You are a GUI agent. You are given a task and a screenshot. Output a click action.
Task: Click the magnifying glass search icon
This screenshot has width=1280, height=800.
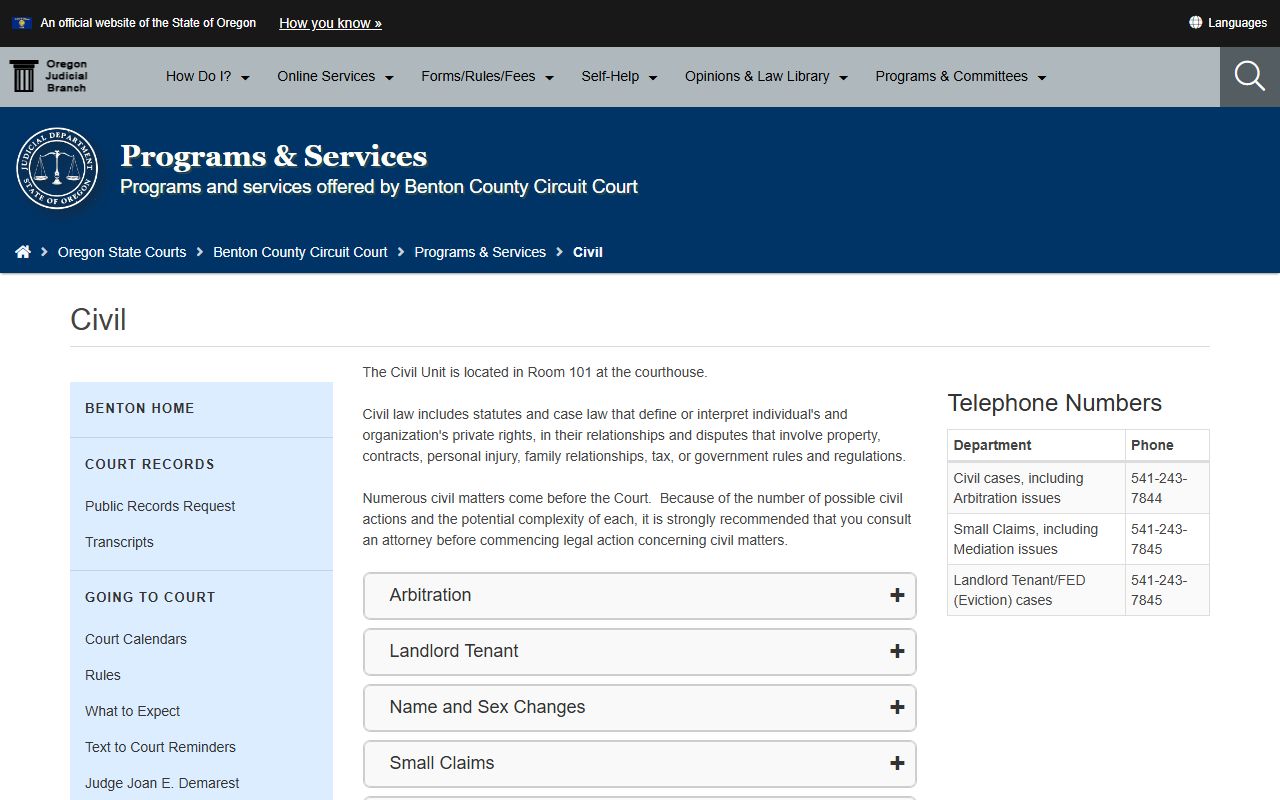[x=1250, y=76]
